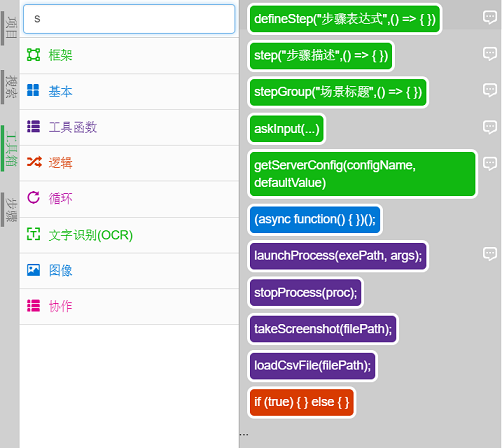502x448 pixels.
Task: Select the if (true) else block
Action: pos(301,402)
